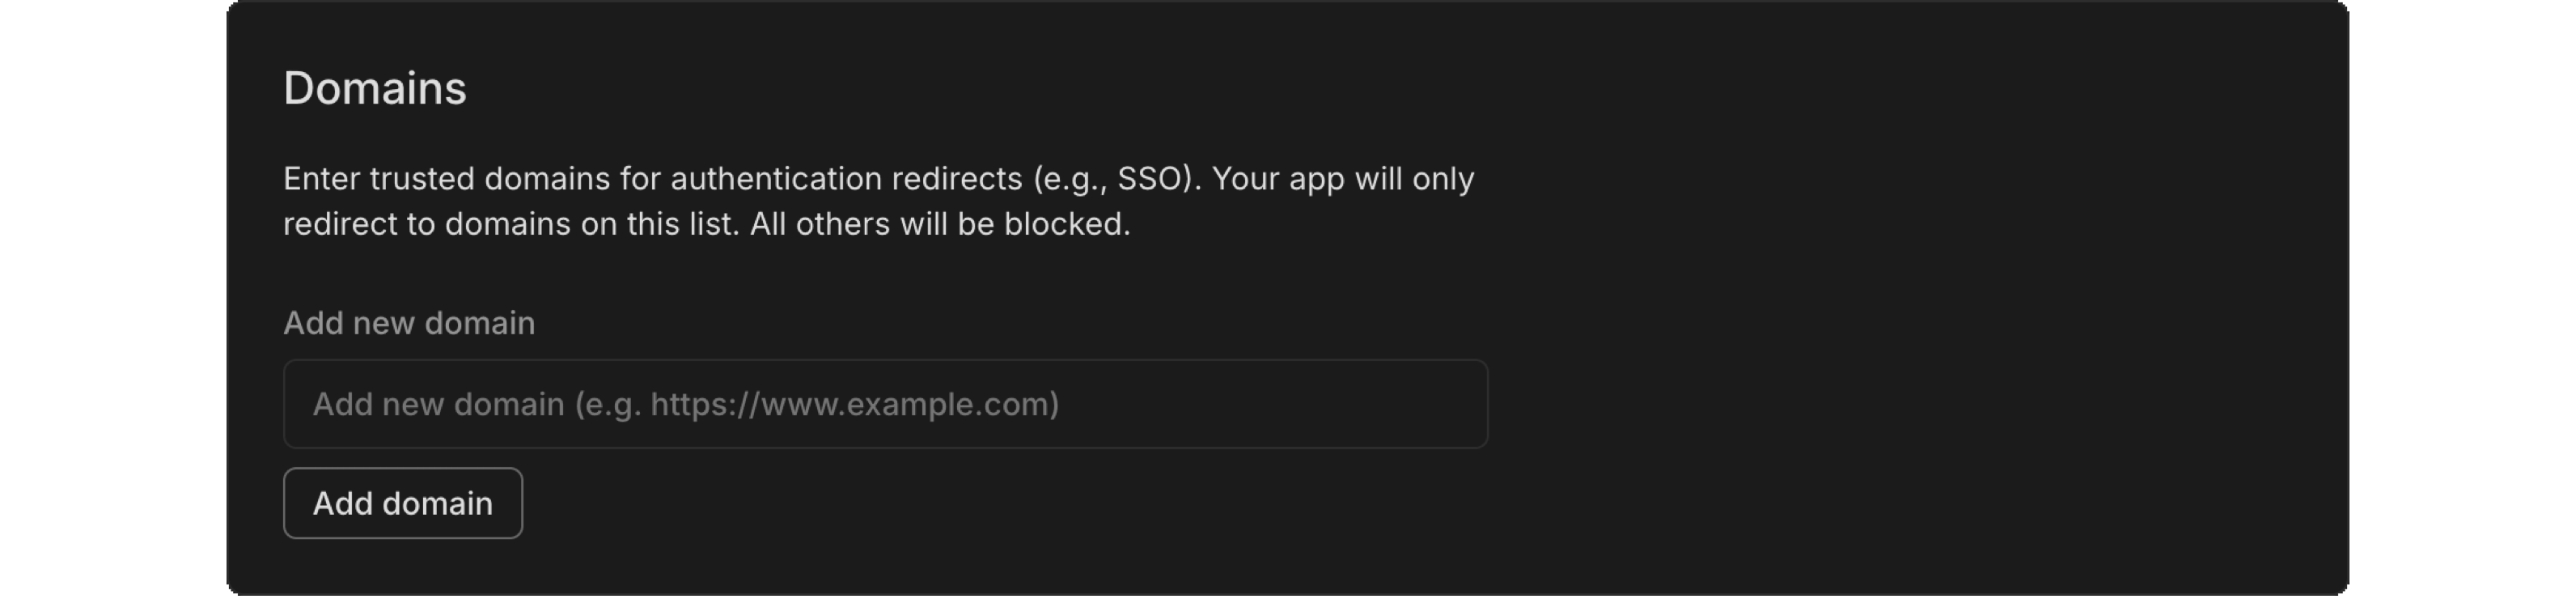Click the input showing example domain placeholder
Image resolution: width=2576 pixels, height=599 pixels.
point(885,404)
